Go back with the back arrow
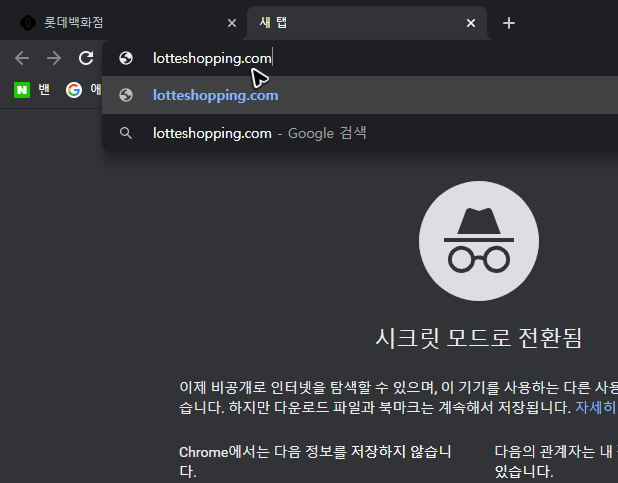 [22, 58]
